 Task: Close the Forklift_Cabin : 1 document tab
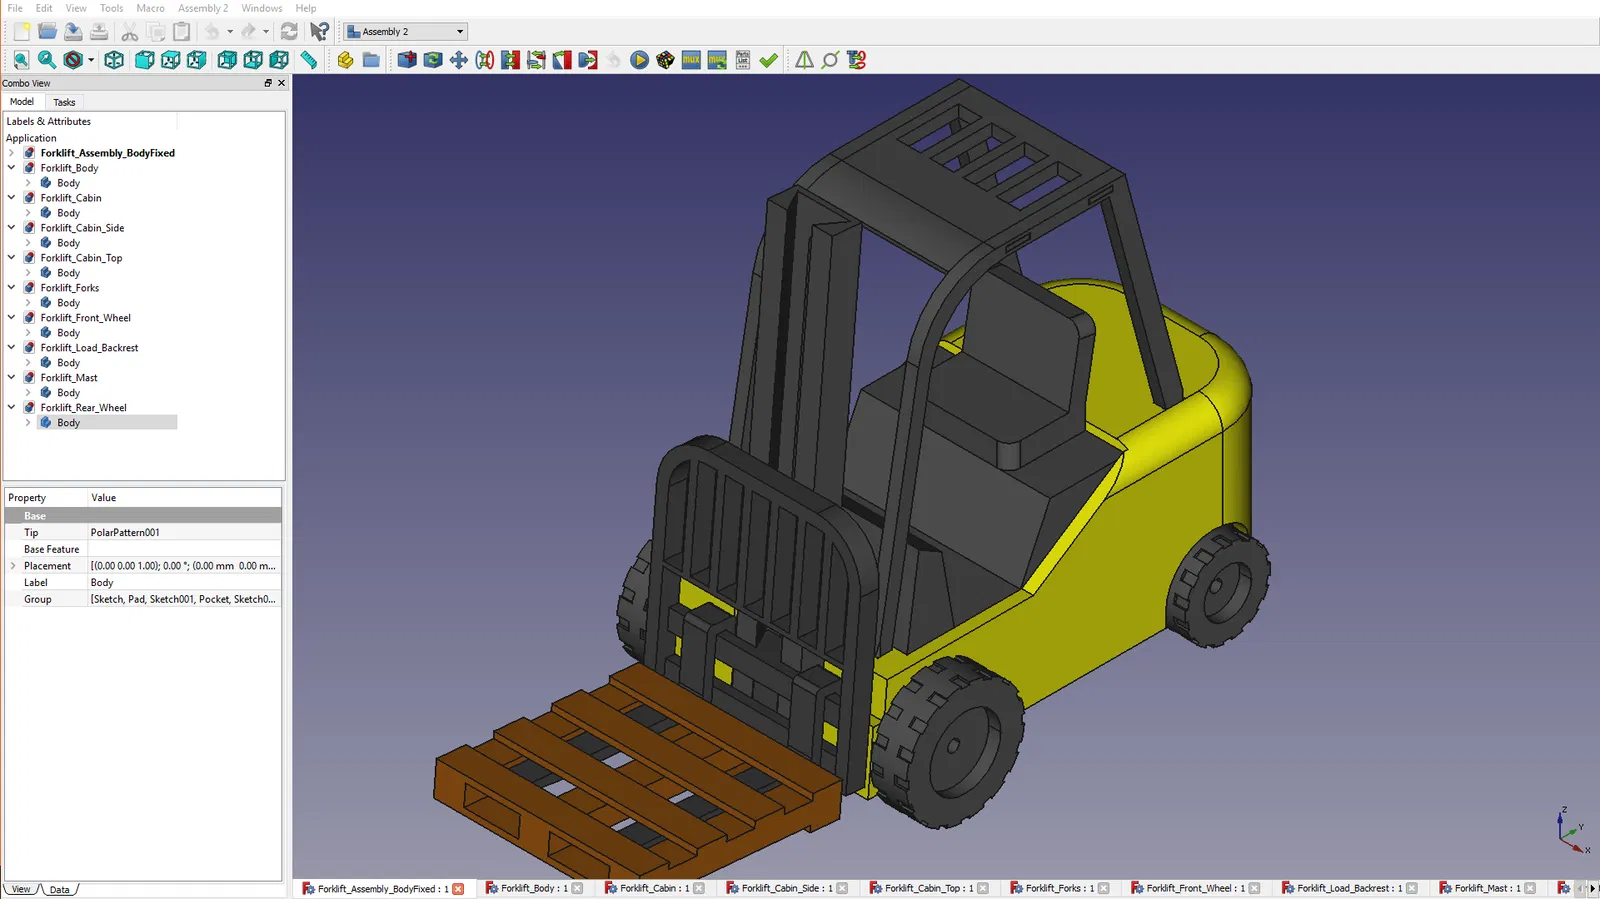click(x=699, y=889)
